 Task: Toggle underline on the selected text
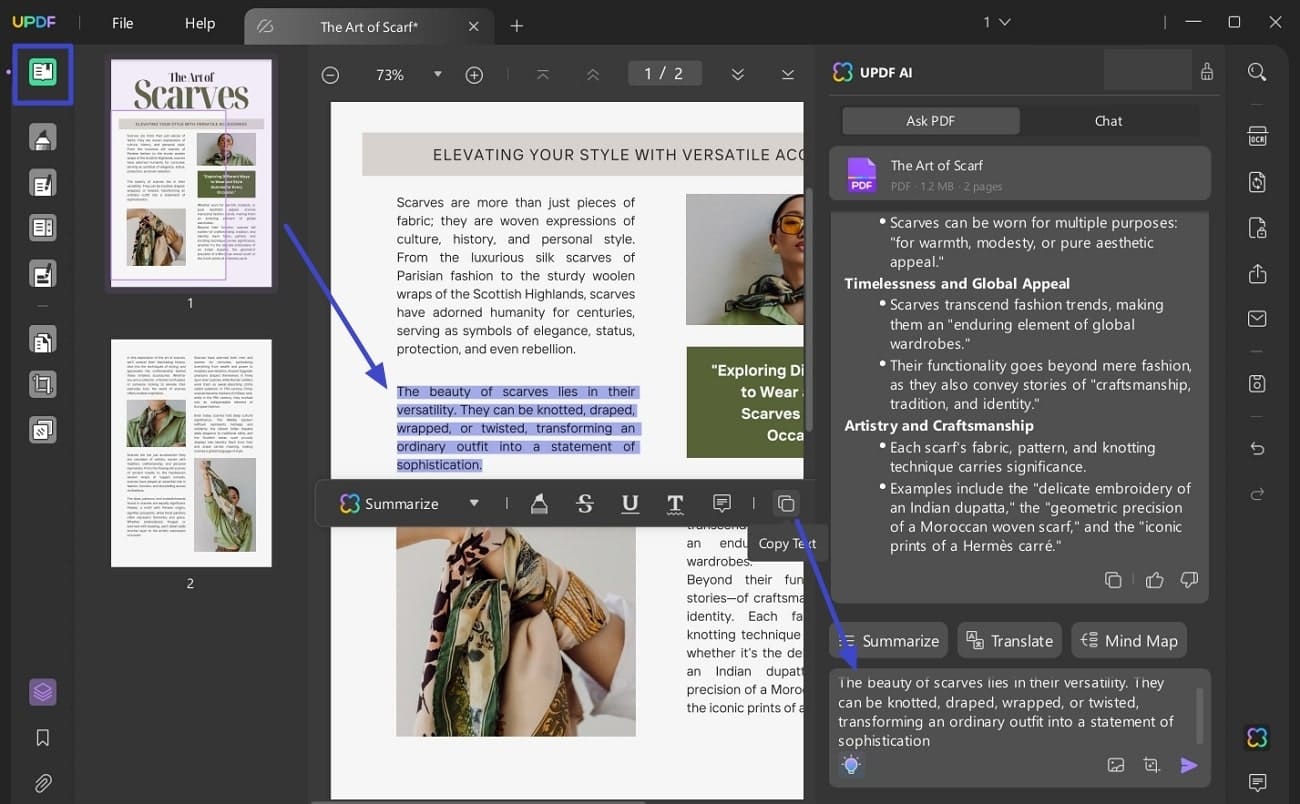(630, 503)
